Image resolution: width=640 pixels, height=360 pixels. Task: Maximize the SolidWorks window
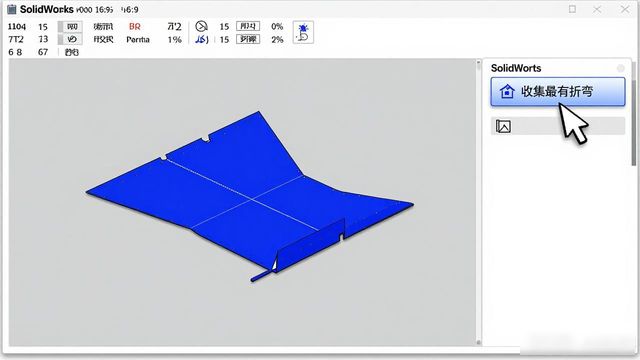click(x=572, y=9)
